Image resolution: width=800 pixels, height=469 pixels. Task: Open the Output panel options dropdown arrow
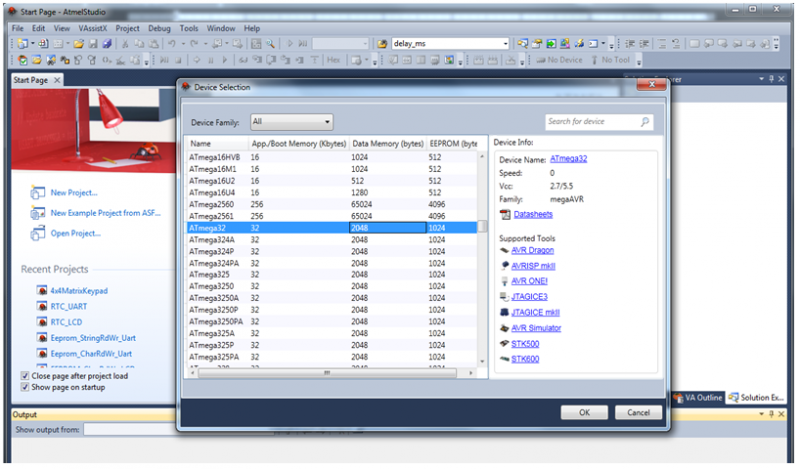[x=761, y=414]
